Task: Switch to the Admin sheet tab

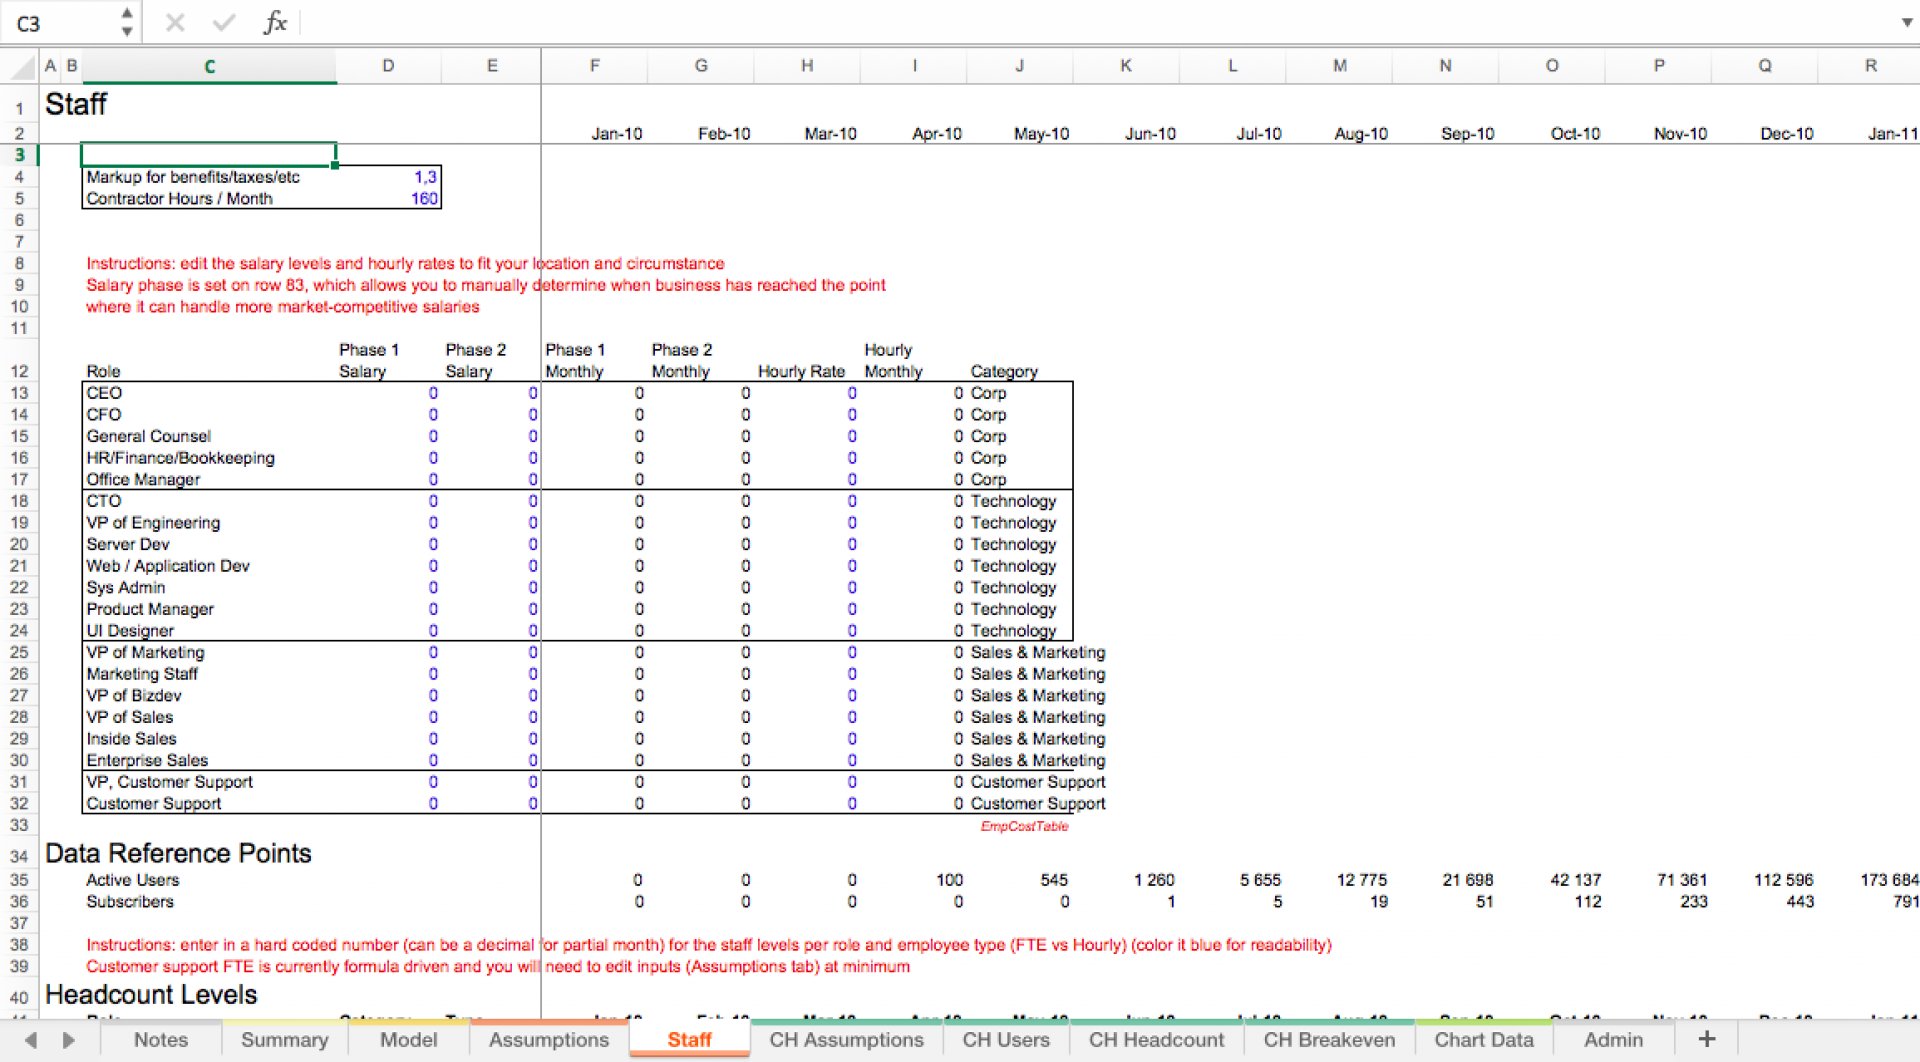Action: click(1613, 1039)
